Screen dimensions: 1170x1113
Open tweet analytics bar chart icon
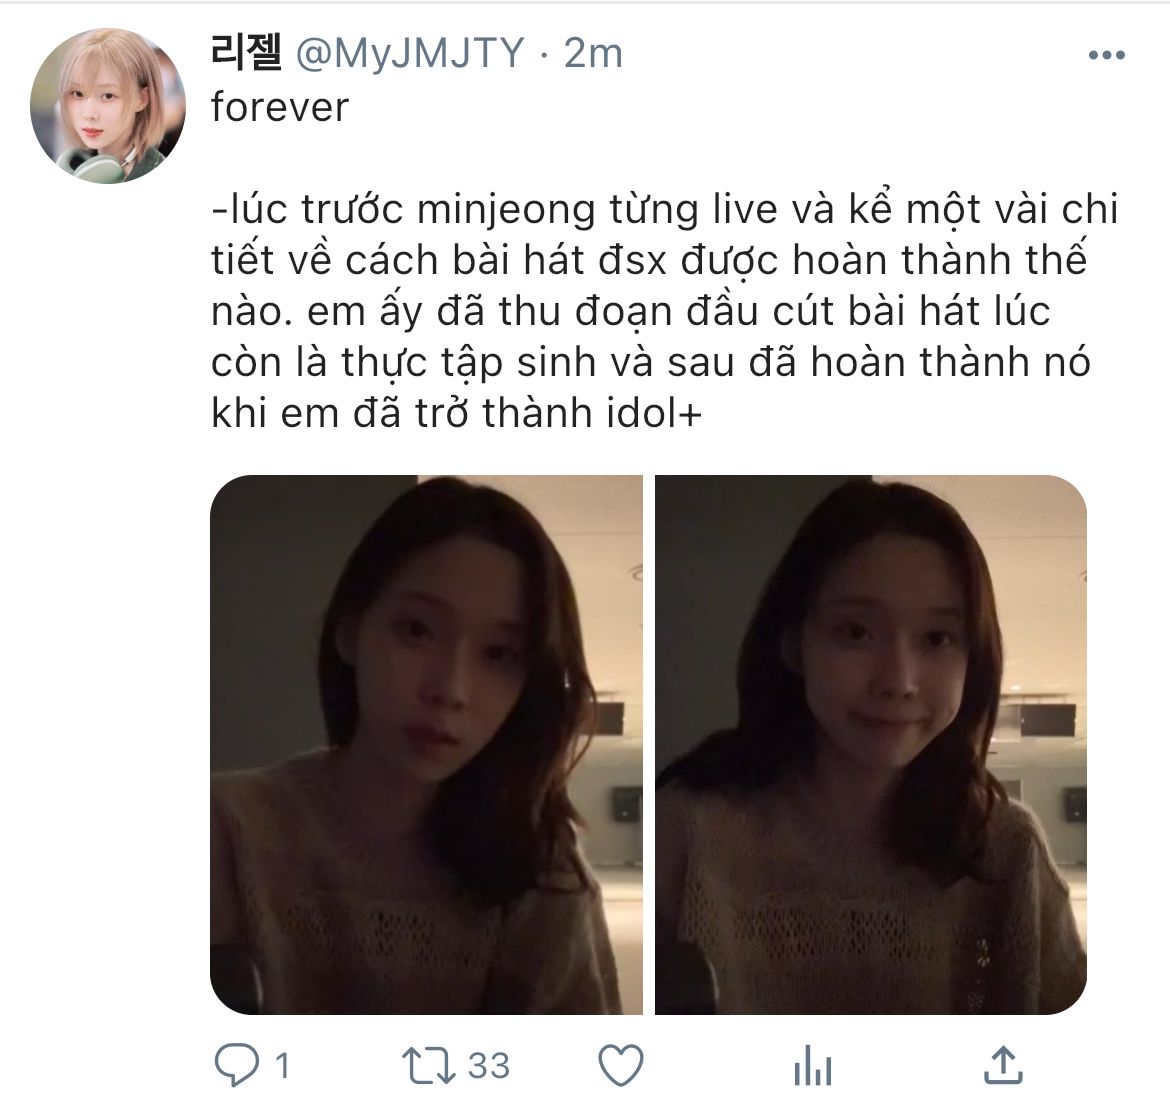[813, 1065]
